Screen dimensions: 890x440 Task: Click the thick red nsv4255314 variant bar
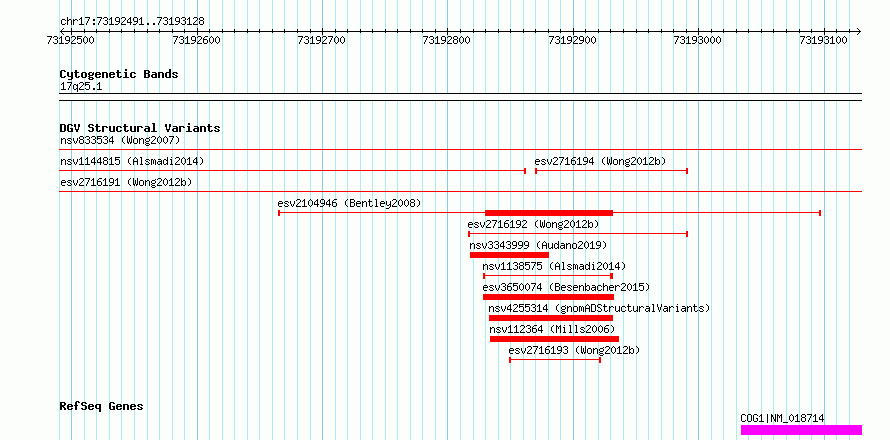[x=551, y=318]
